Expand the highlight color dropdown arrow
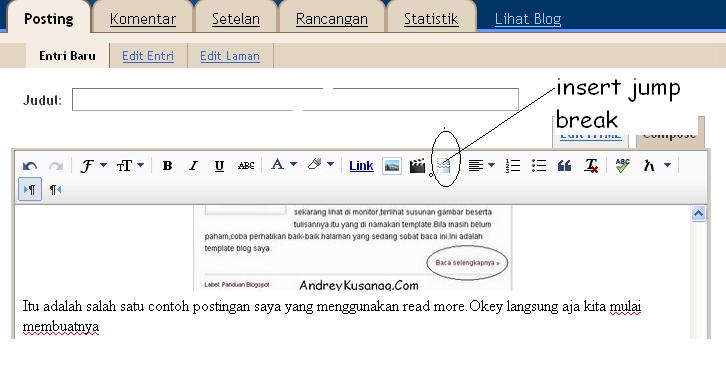 tap(330, 164)
